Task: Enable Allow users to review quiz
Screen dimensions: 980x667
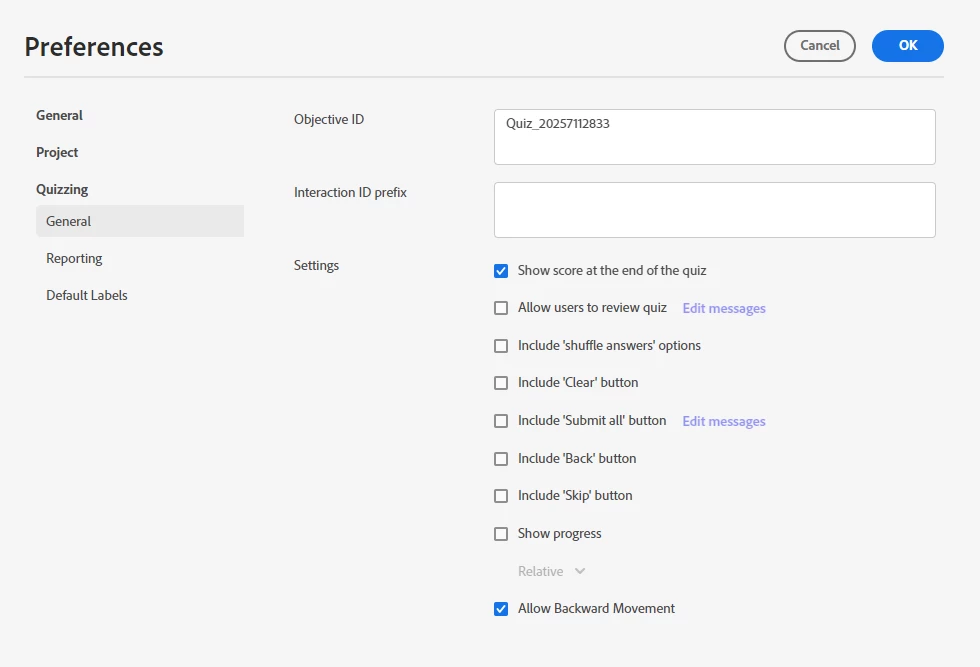Action: click(x=501, y=308)
